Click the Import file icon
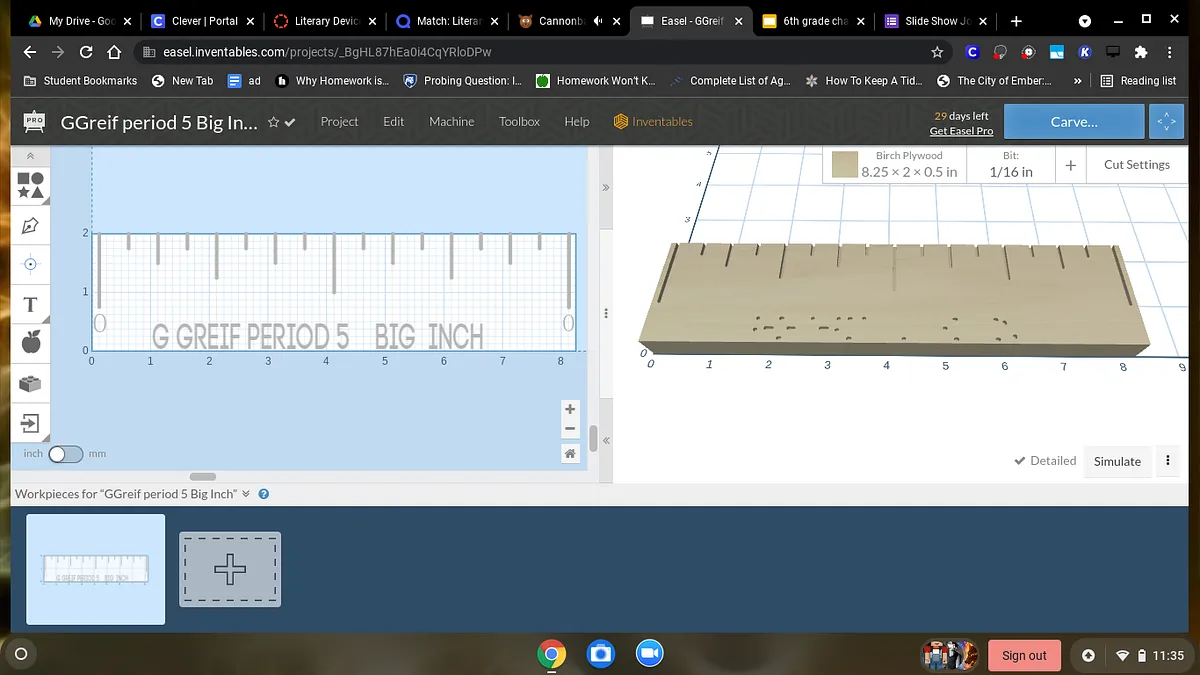Screen dimensions: 1200x675 tap(30, 423)
